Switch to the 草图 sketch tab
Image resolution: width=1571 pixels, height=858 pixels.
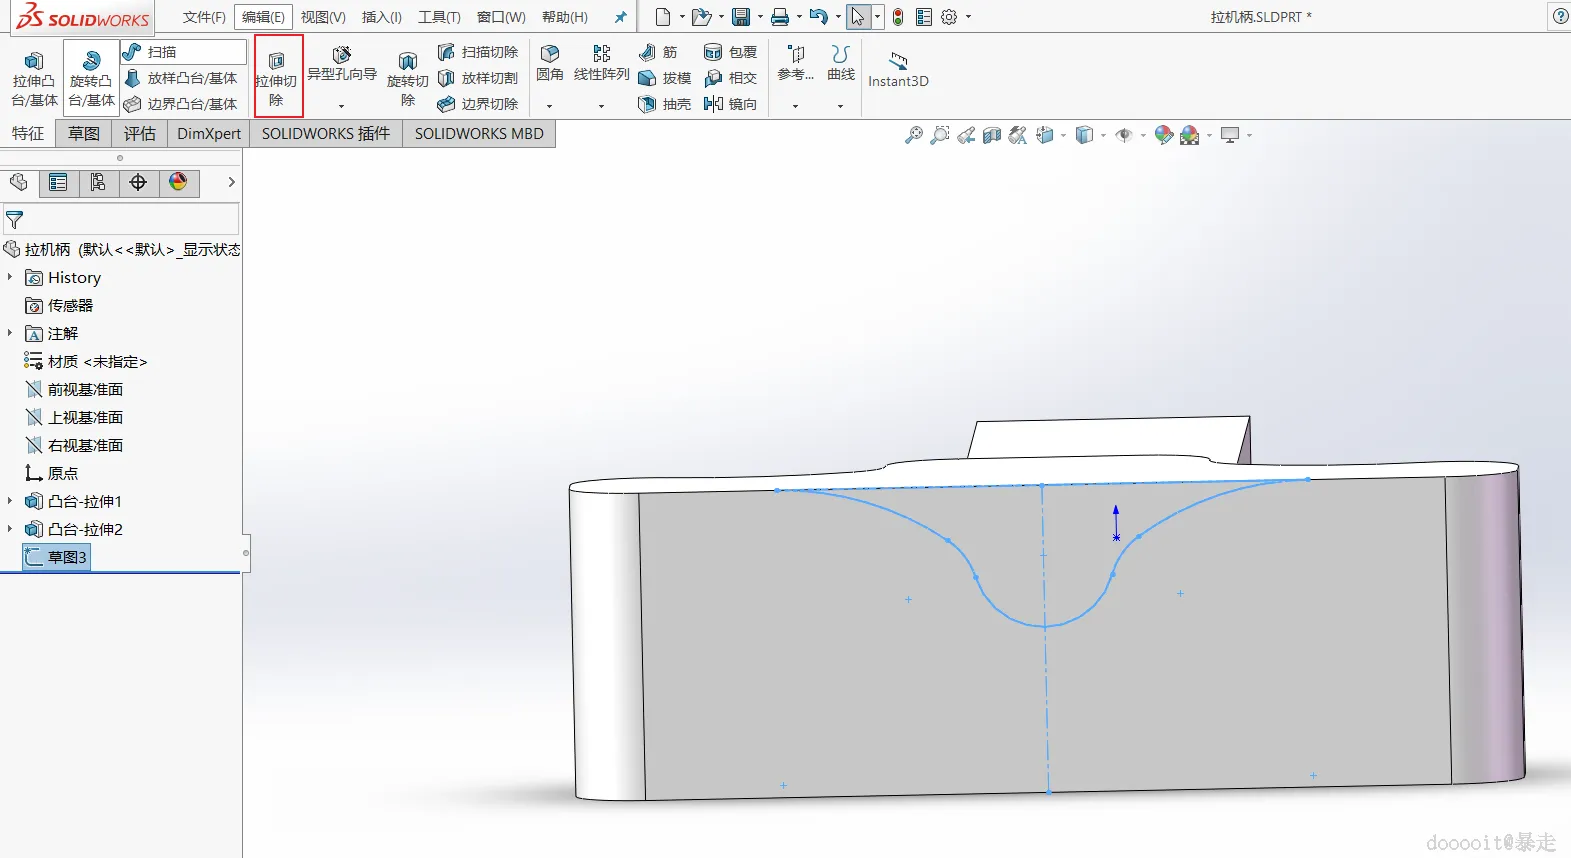click(84, 134)
